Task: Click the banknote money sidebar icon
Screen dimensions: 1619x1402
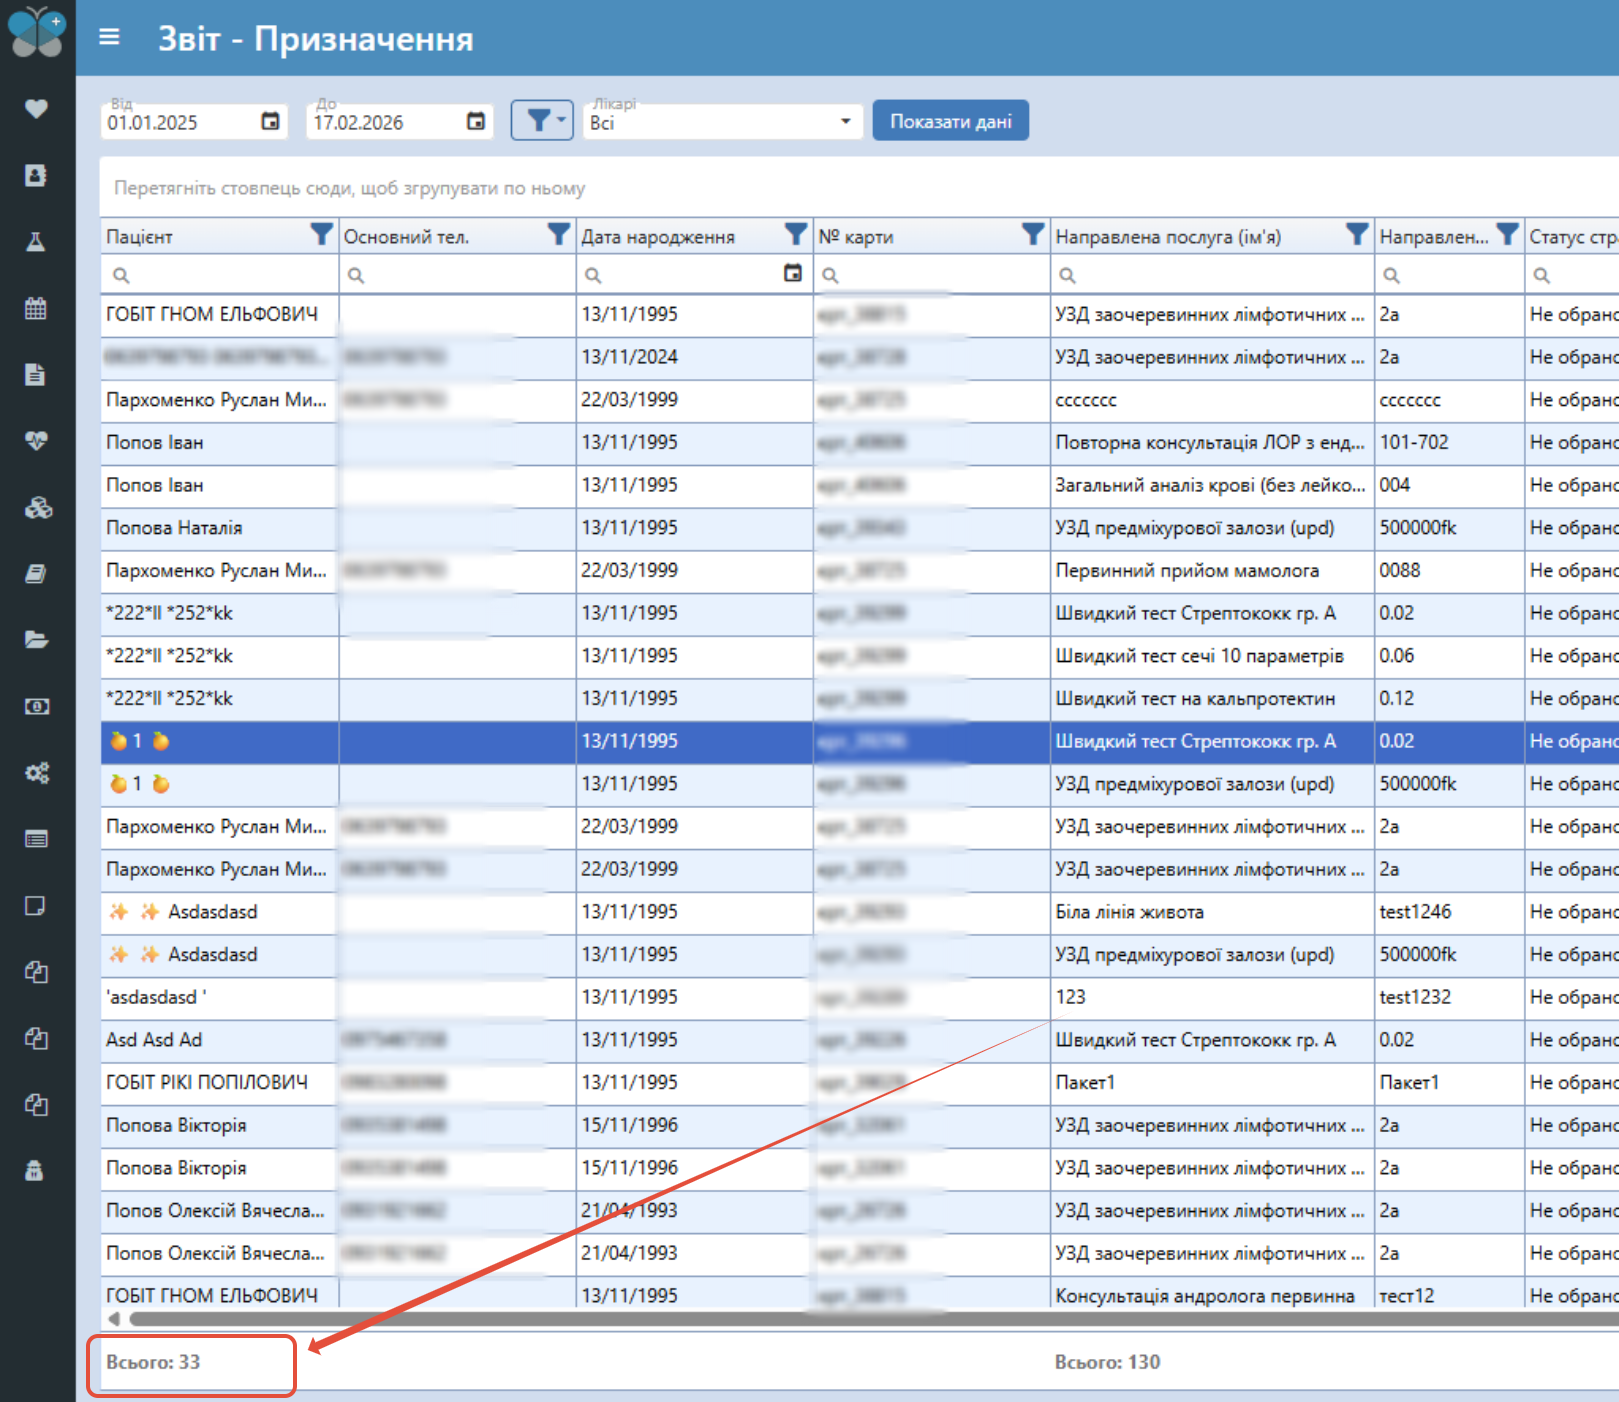Action: coord(36,707)
